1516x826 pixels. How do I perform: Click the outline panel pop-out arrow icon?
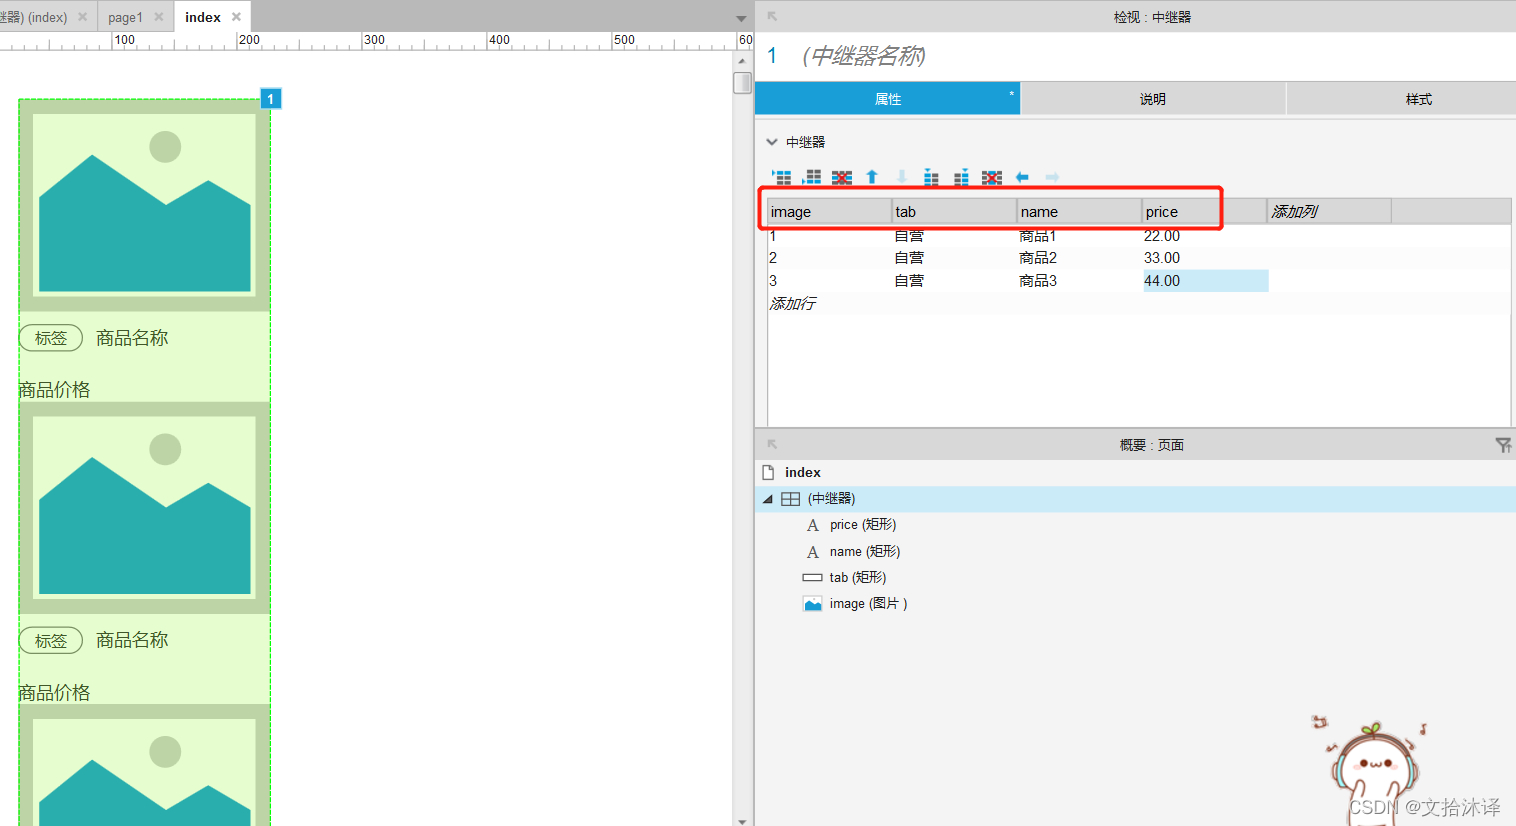tap(772, 444)
